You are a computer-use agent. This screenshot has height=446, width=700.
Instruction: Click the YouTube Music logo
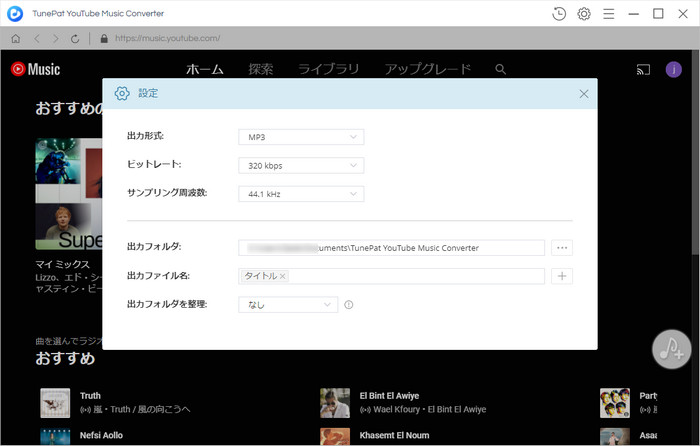point(35,69)
